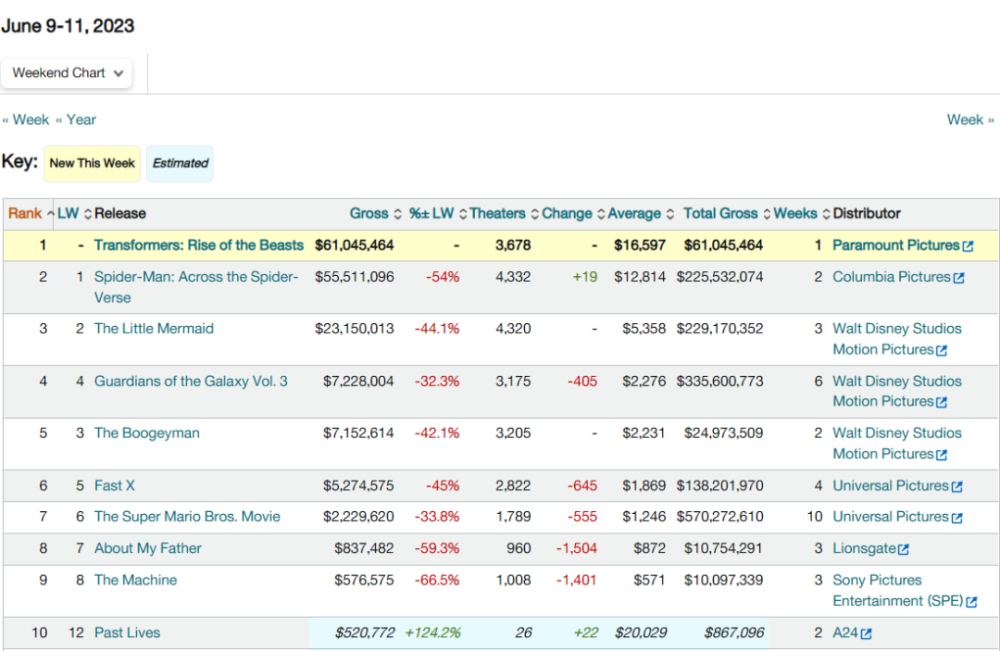This screenshot has height=651, width=1000.
Task: Open the Fast X release page
Action: click(x=114, y=486)
